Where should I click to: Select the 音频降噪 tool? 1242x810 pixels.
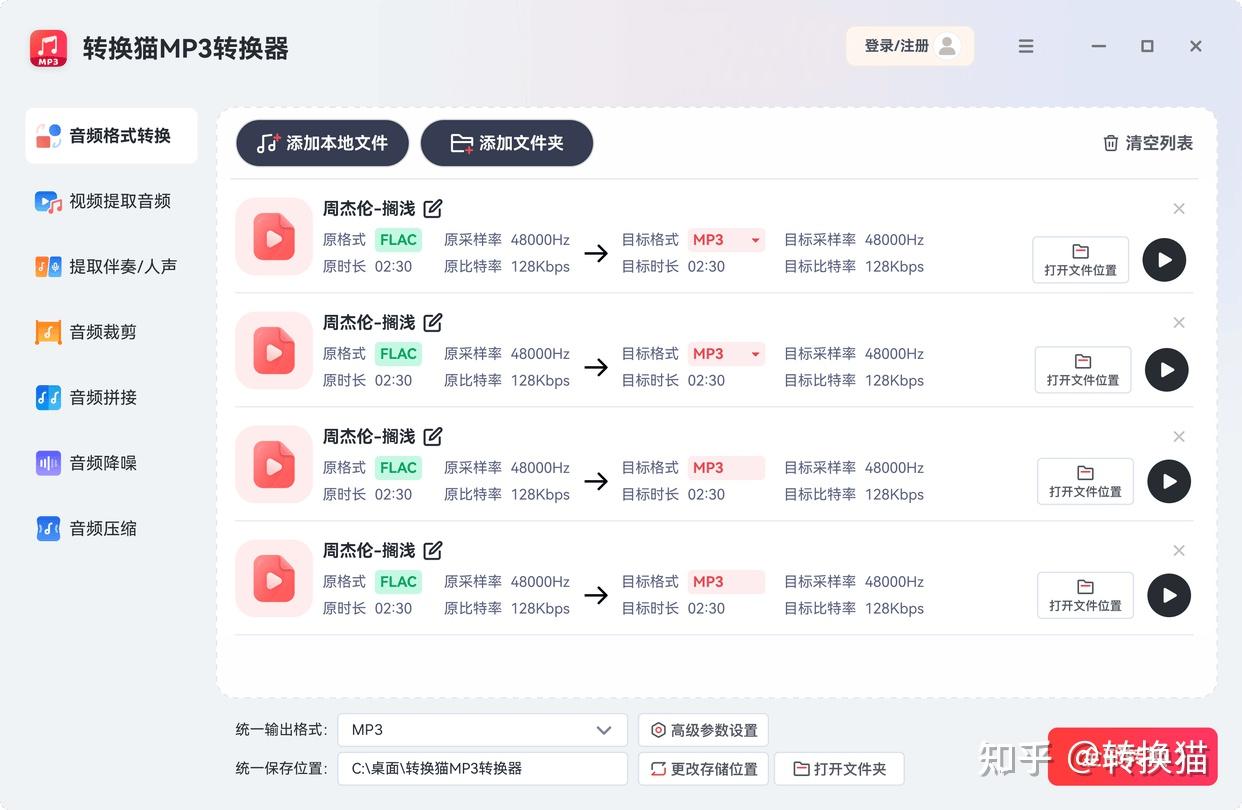(x=110, y=462)
